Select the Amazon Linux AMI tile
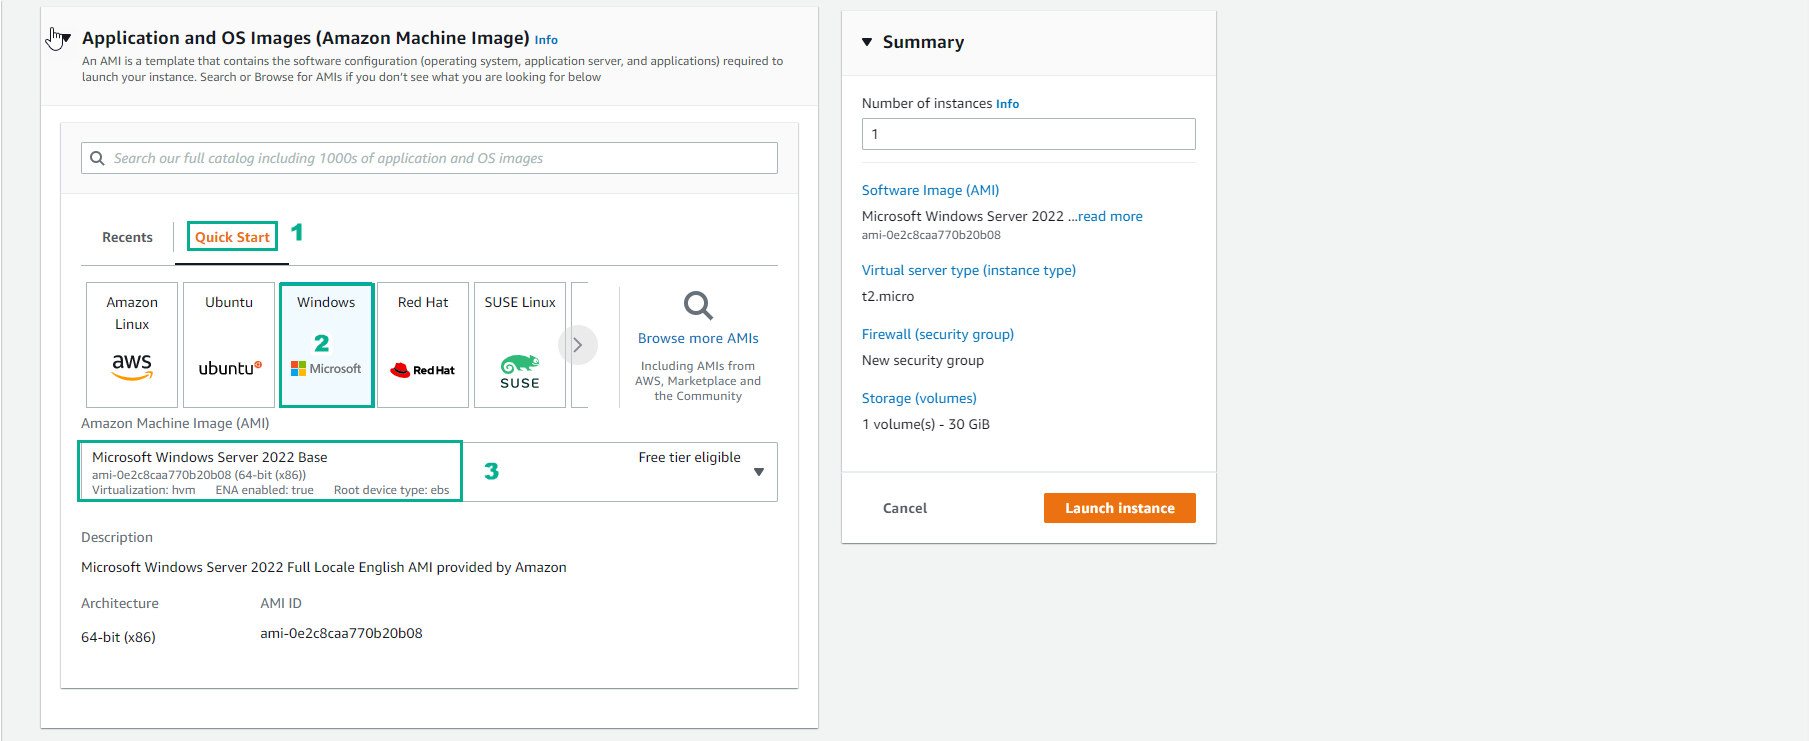Image resolution: width=1809 pixels, height=741 pixels. point(131,344)
